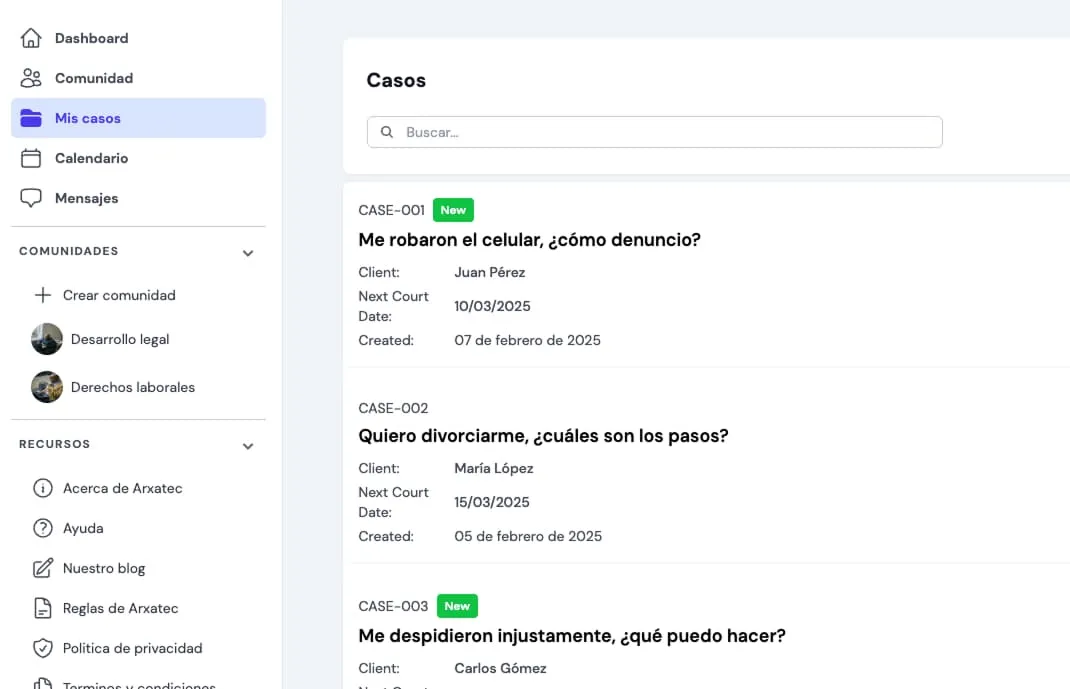Click the CASE-002 identifier
This screenshot has height=689, width=1070.
(x=393, y=408)
